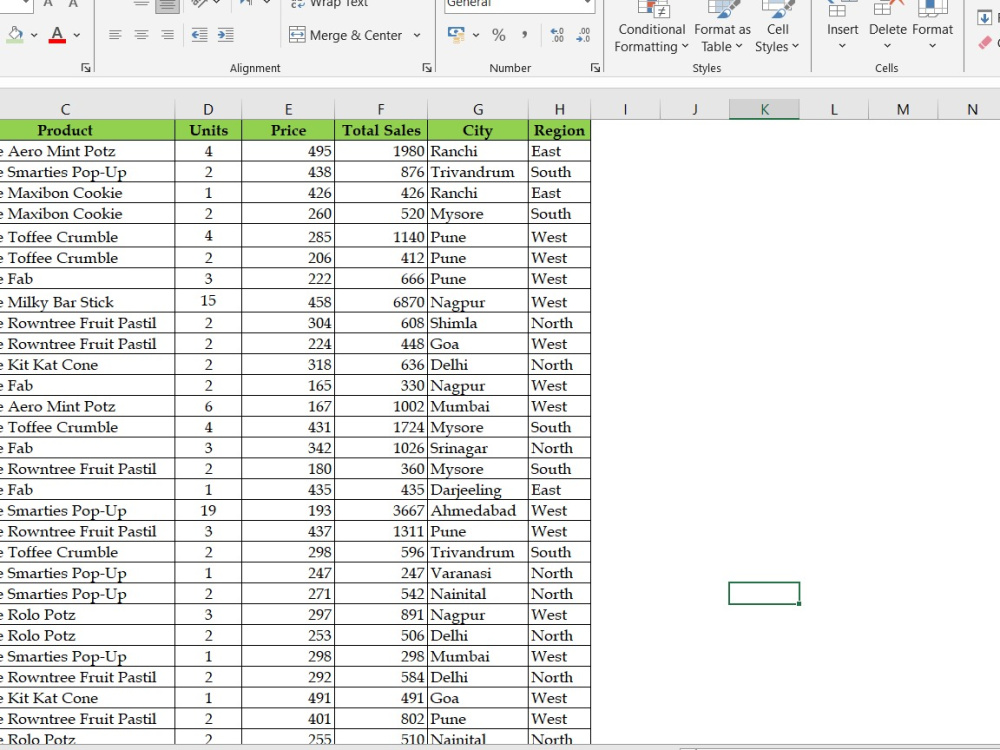Select column M header
Image resolution: width=1000 pixels, height=750 pixels.
coord(903,110)
